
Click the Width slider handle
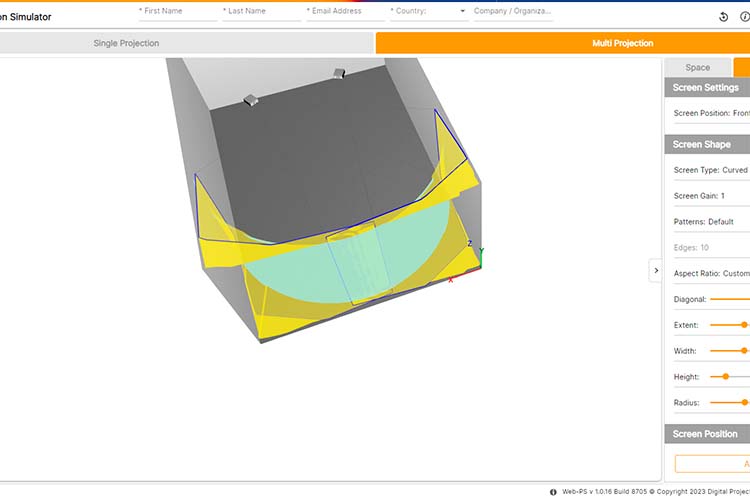[744, 351]
